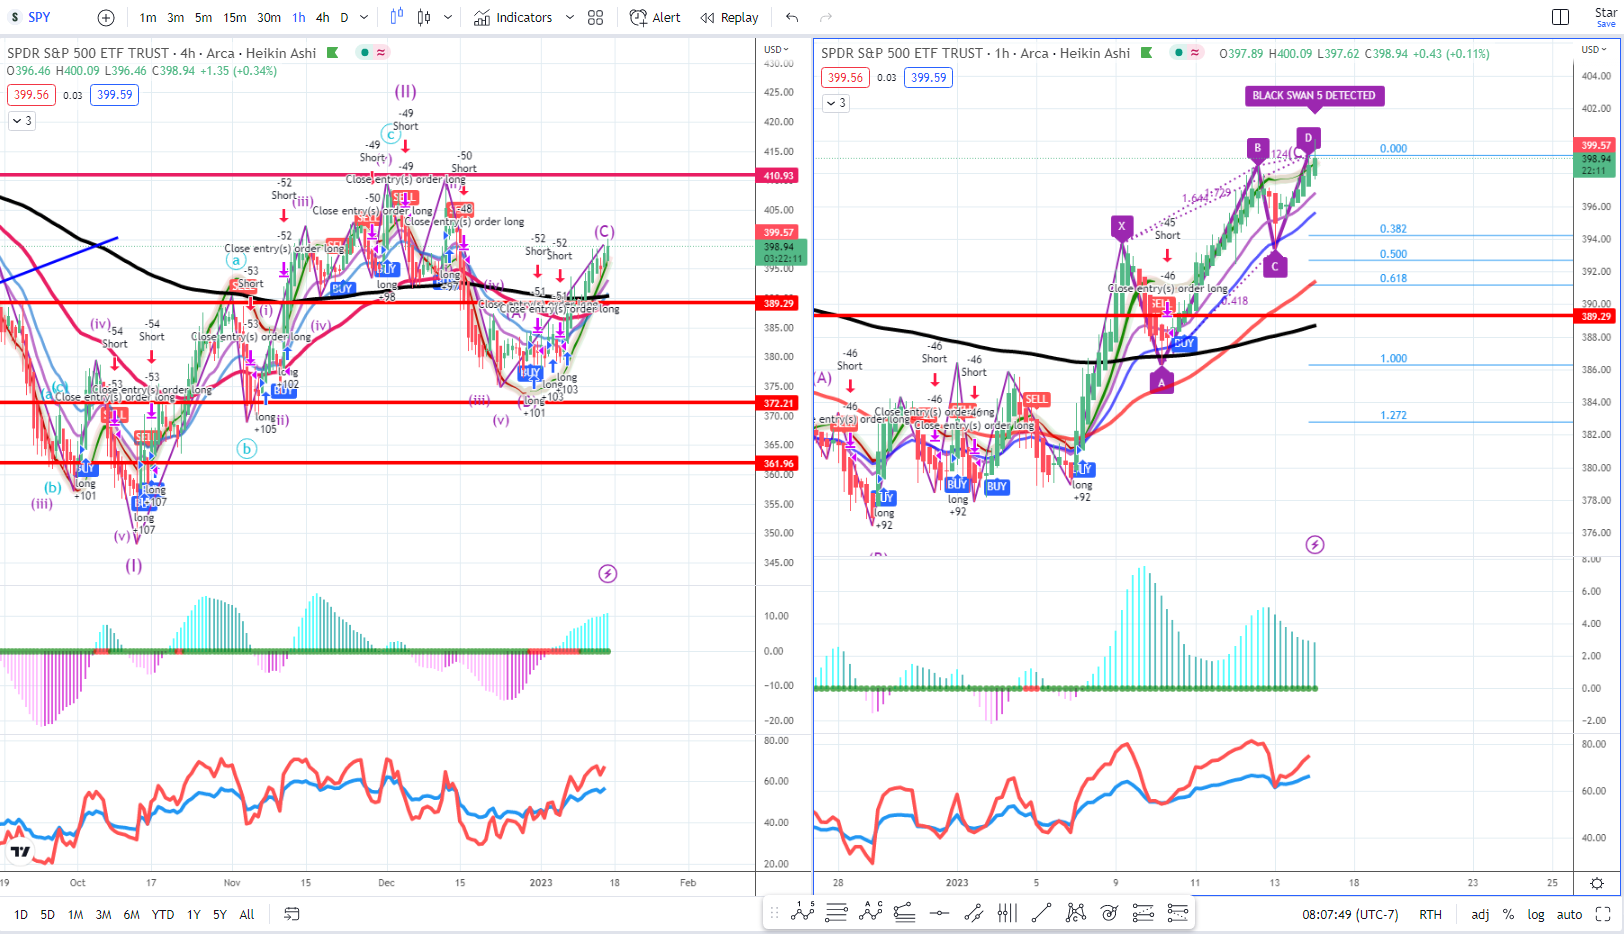Click the 399.56 sell button on the 1h chart
This screenshot has height=934, width=1624.
[x=846, y=77]
